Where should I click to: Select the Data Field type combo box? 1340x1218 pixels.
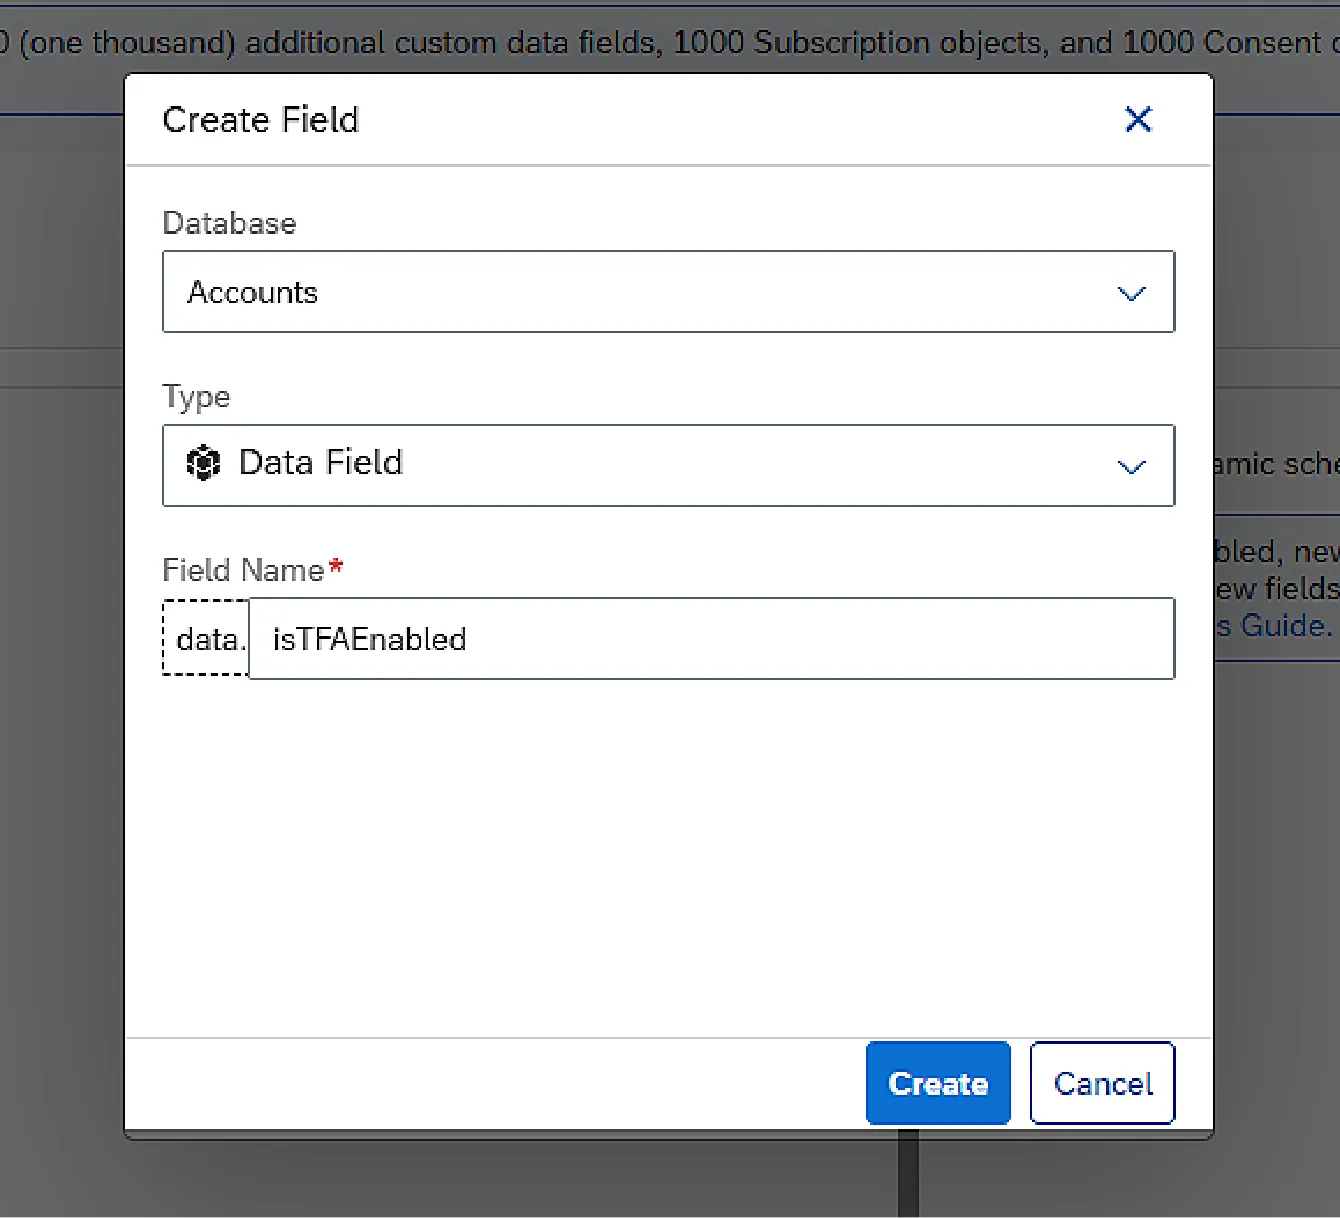point(668,466)
